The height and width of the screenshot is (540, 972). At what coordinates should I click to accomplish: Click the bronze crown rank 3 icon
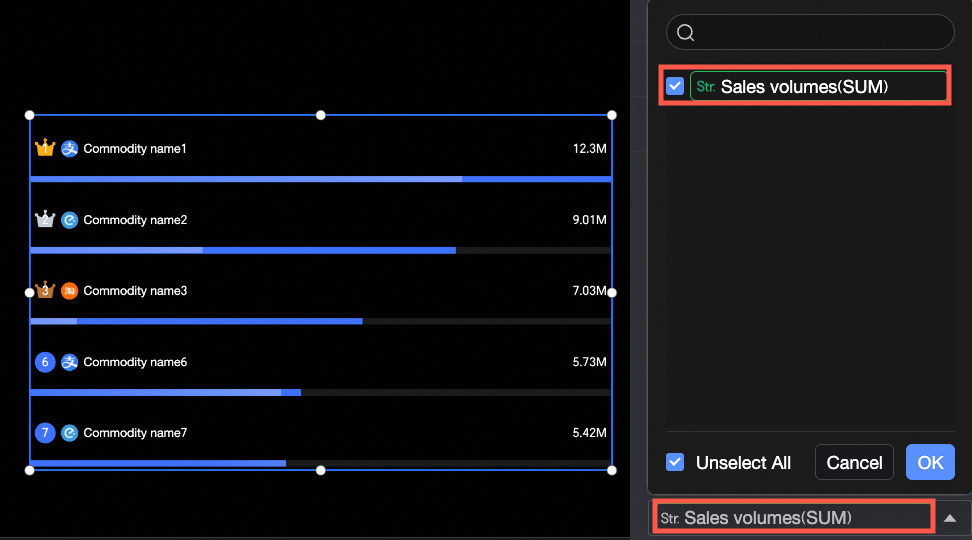(45, 290)
